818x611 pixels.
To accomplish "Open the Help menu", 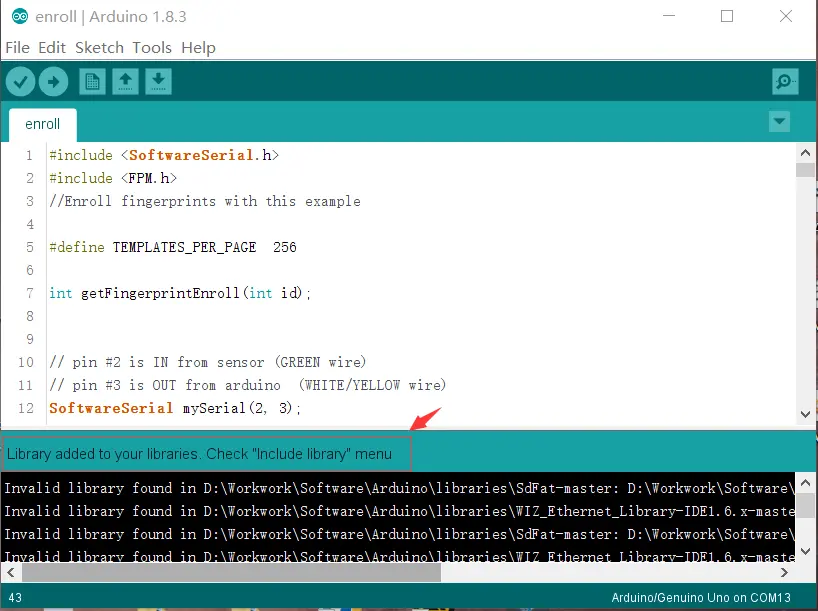I will click(x=198, y=47).
